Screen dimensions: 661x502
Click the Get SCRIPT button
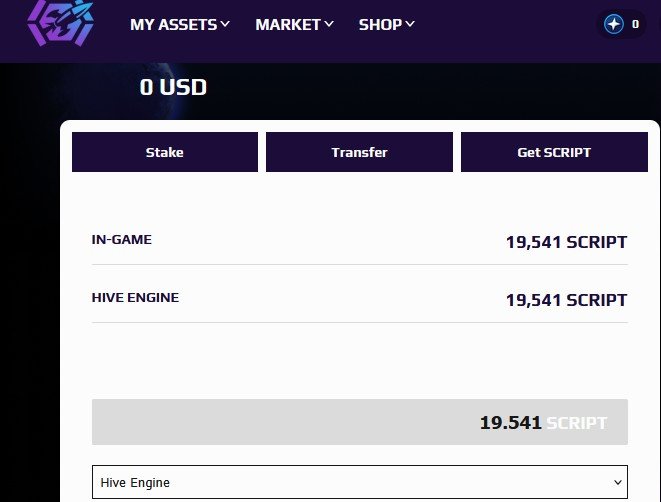(x=554, y=152)
